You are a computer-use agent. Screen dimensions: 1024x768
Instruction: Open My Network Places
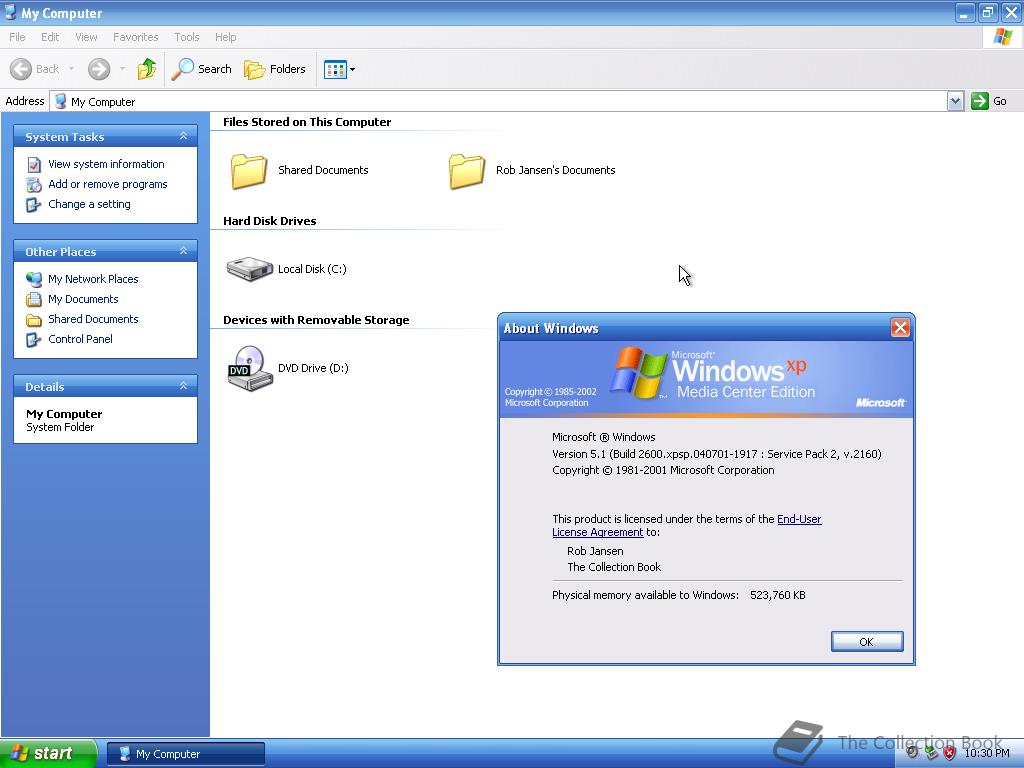pyautogui.click(x=93, y=279)
